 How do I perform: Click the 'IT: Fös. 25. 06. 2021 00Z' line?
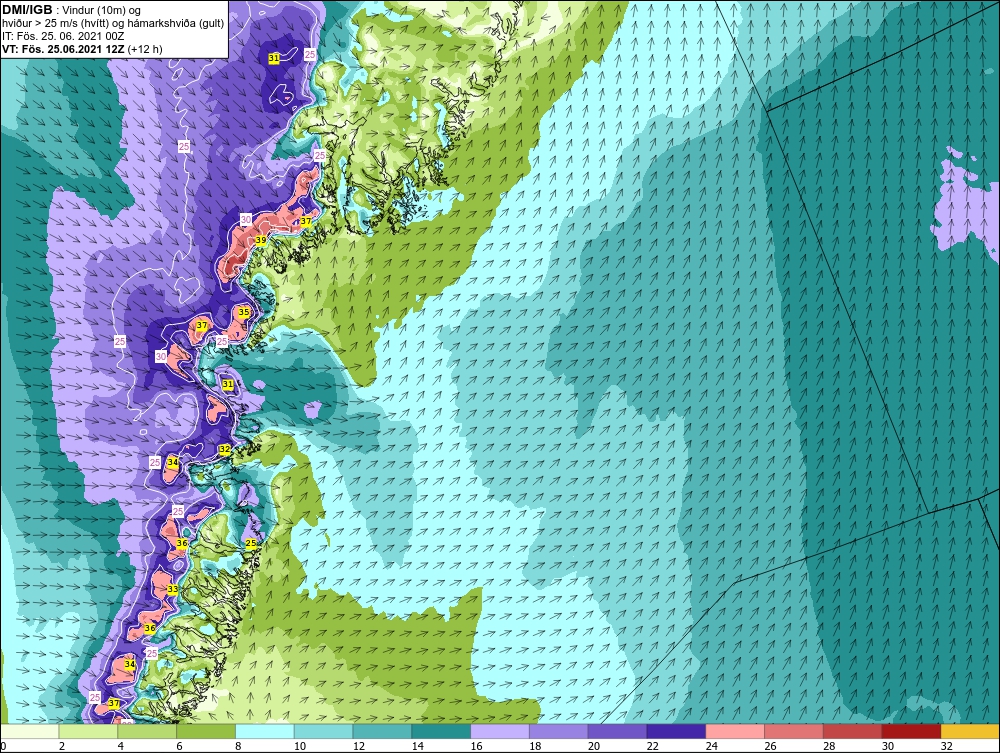(63, 36)
